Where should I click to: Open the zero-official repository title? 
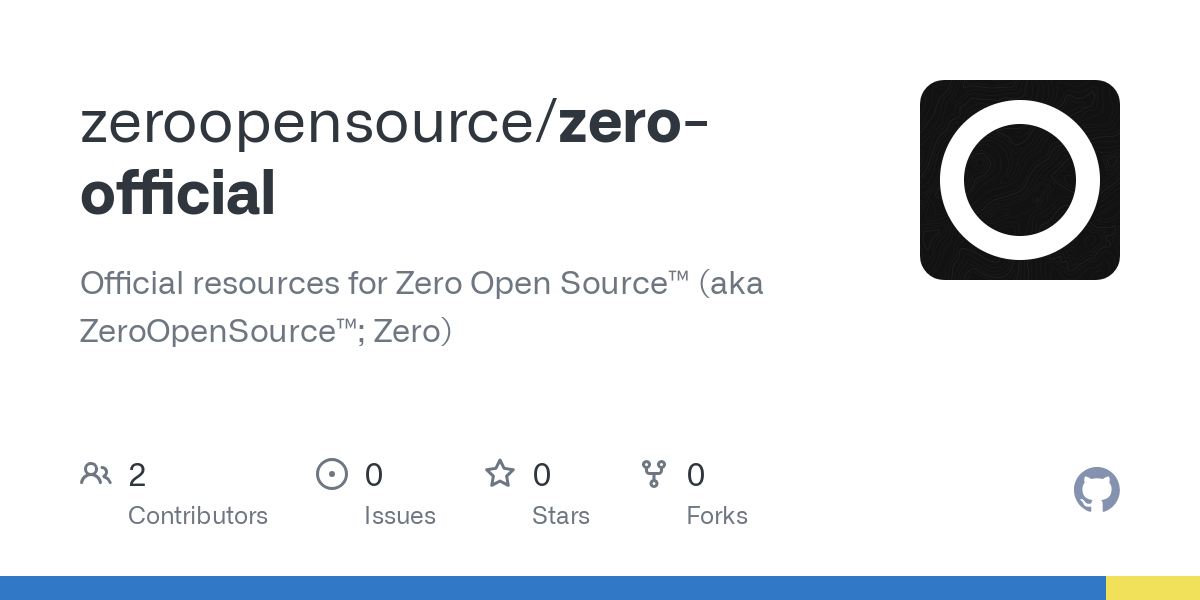395,158
